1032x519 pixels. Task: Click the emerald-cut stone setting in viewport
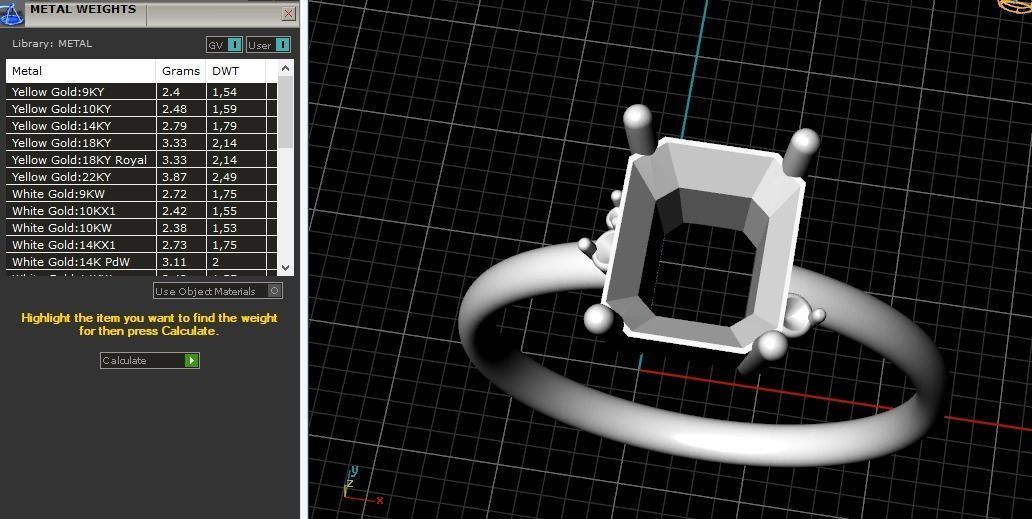click(x=704, y=243)
